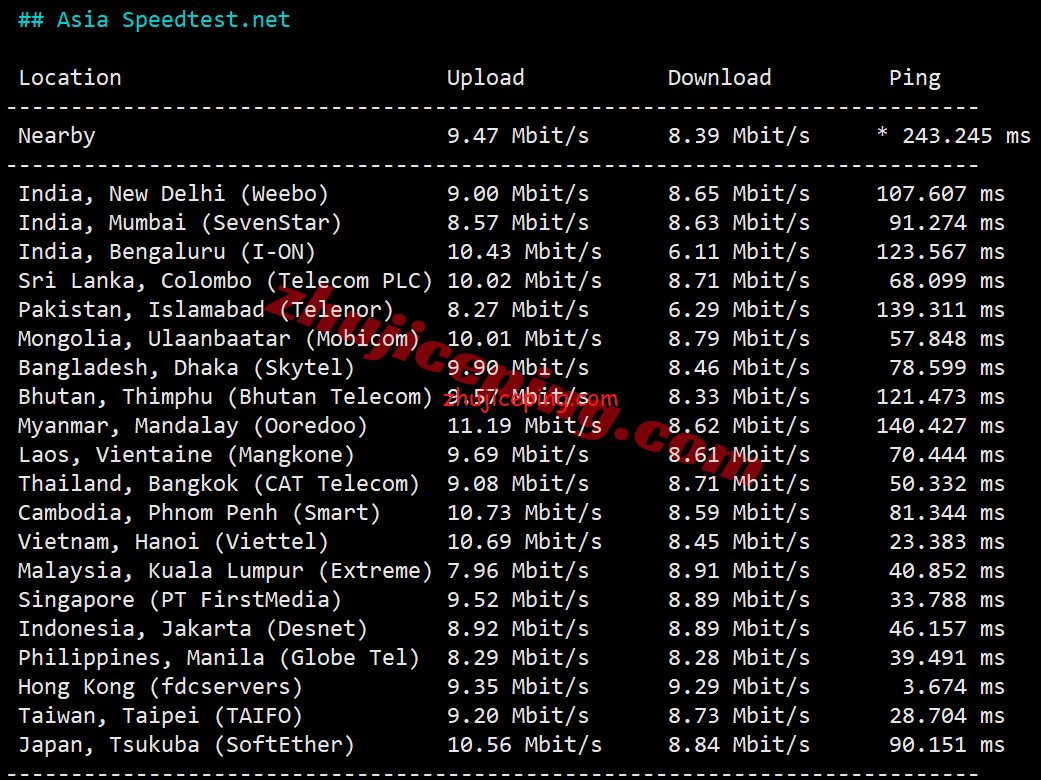Select Myanmar, Mandalay (Ooredoo) row
1041x780 pixels.
point(193,426)
